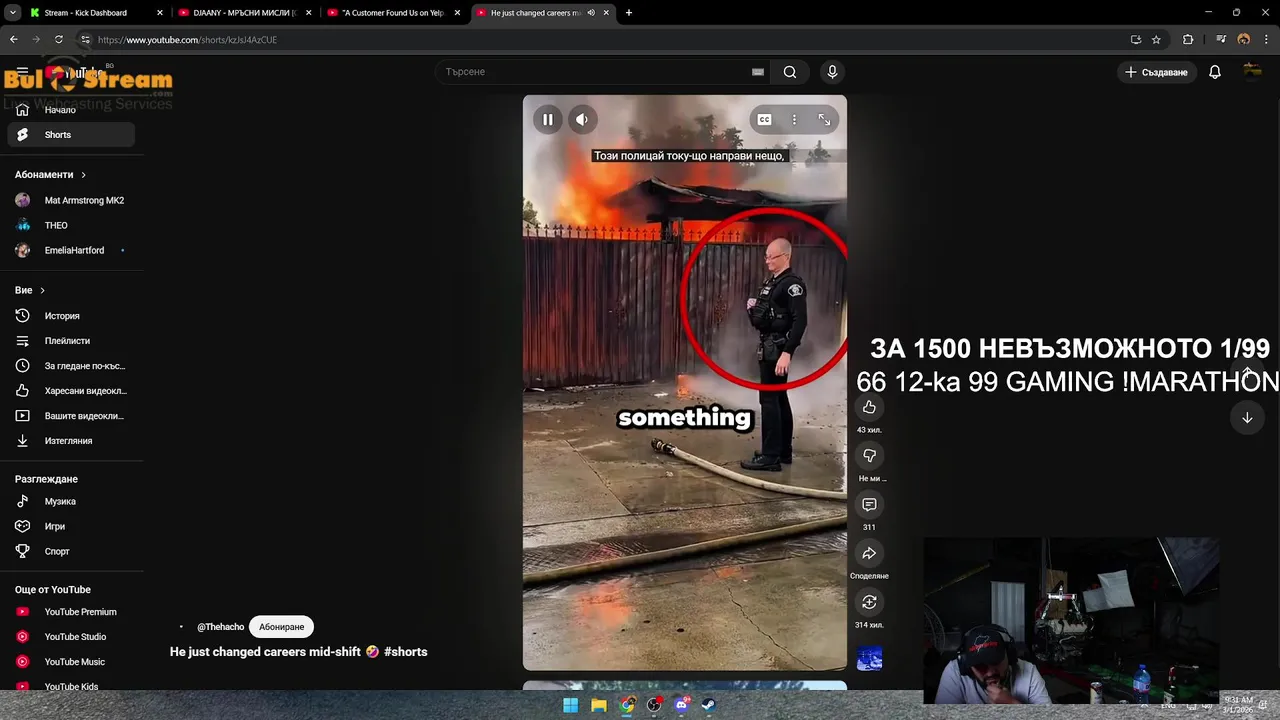Open Steam from the taskbar
Screen dimensions: 1280x720
click(x=709, y=705)
